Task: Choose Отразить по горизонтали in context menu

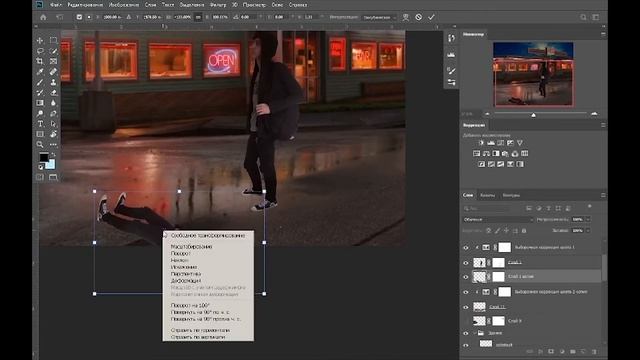Action: pyautogui.click(x=200, y=330)
